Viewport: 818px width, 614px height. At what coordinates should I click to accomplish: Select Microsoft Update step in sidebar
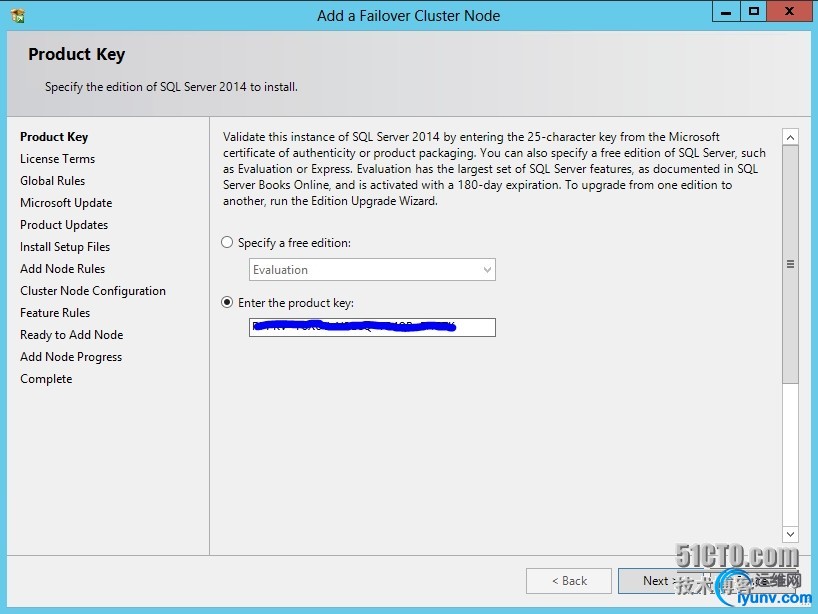(66, 202)
